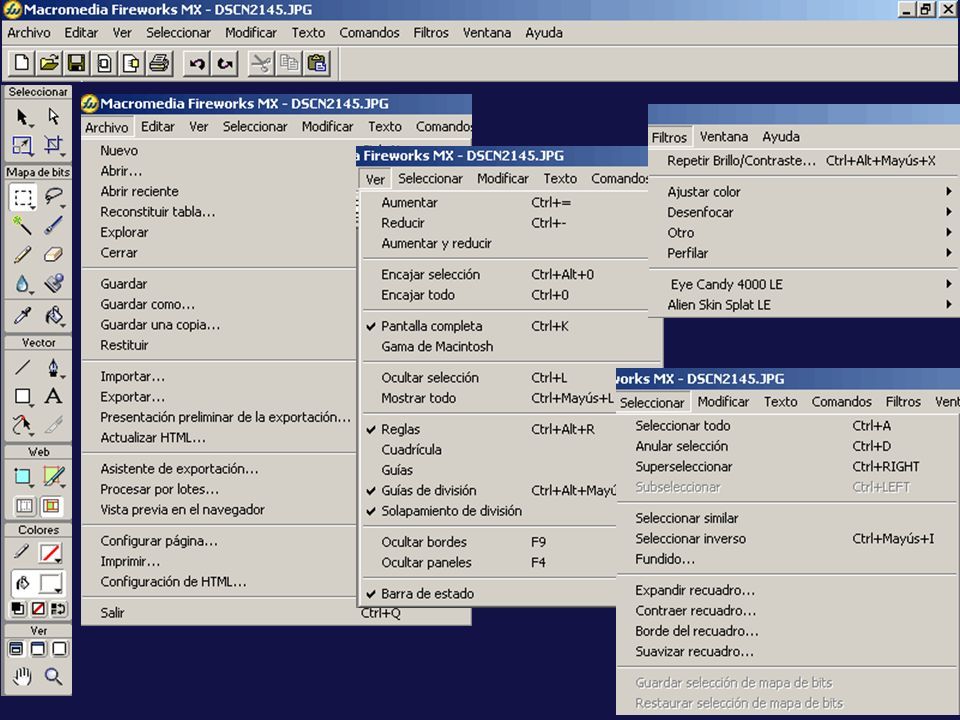
Task: Click the Swap stroke and fill colors button
Action: pyautogui.click(x=58, y=609)
